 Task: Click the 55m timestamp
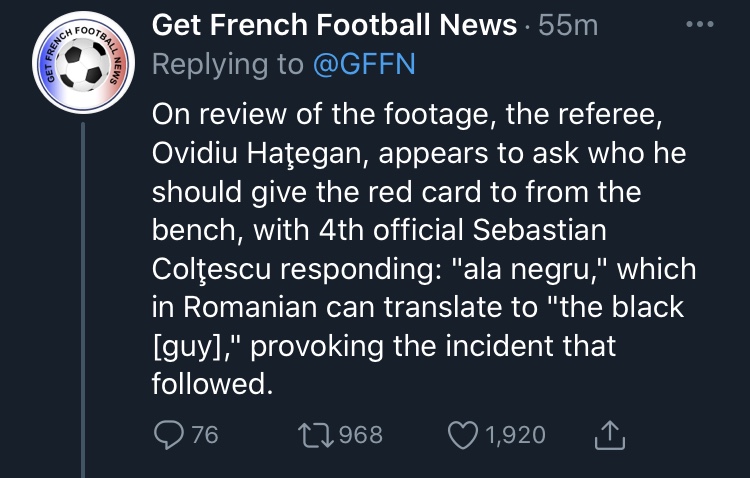click(568, 25)
